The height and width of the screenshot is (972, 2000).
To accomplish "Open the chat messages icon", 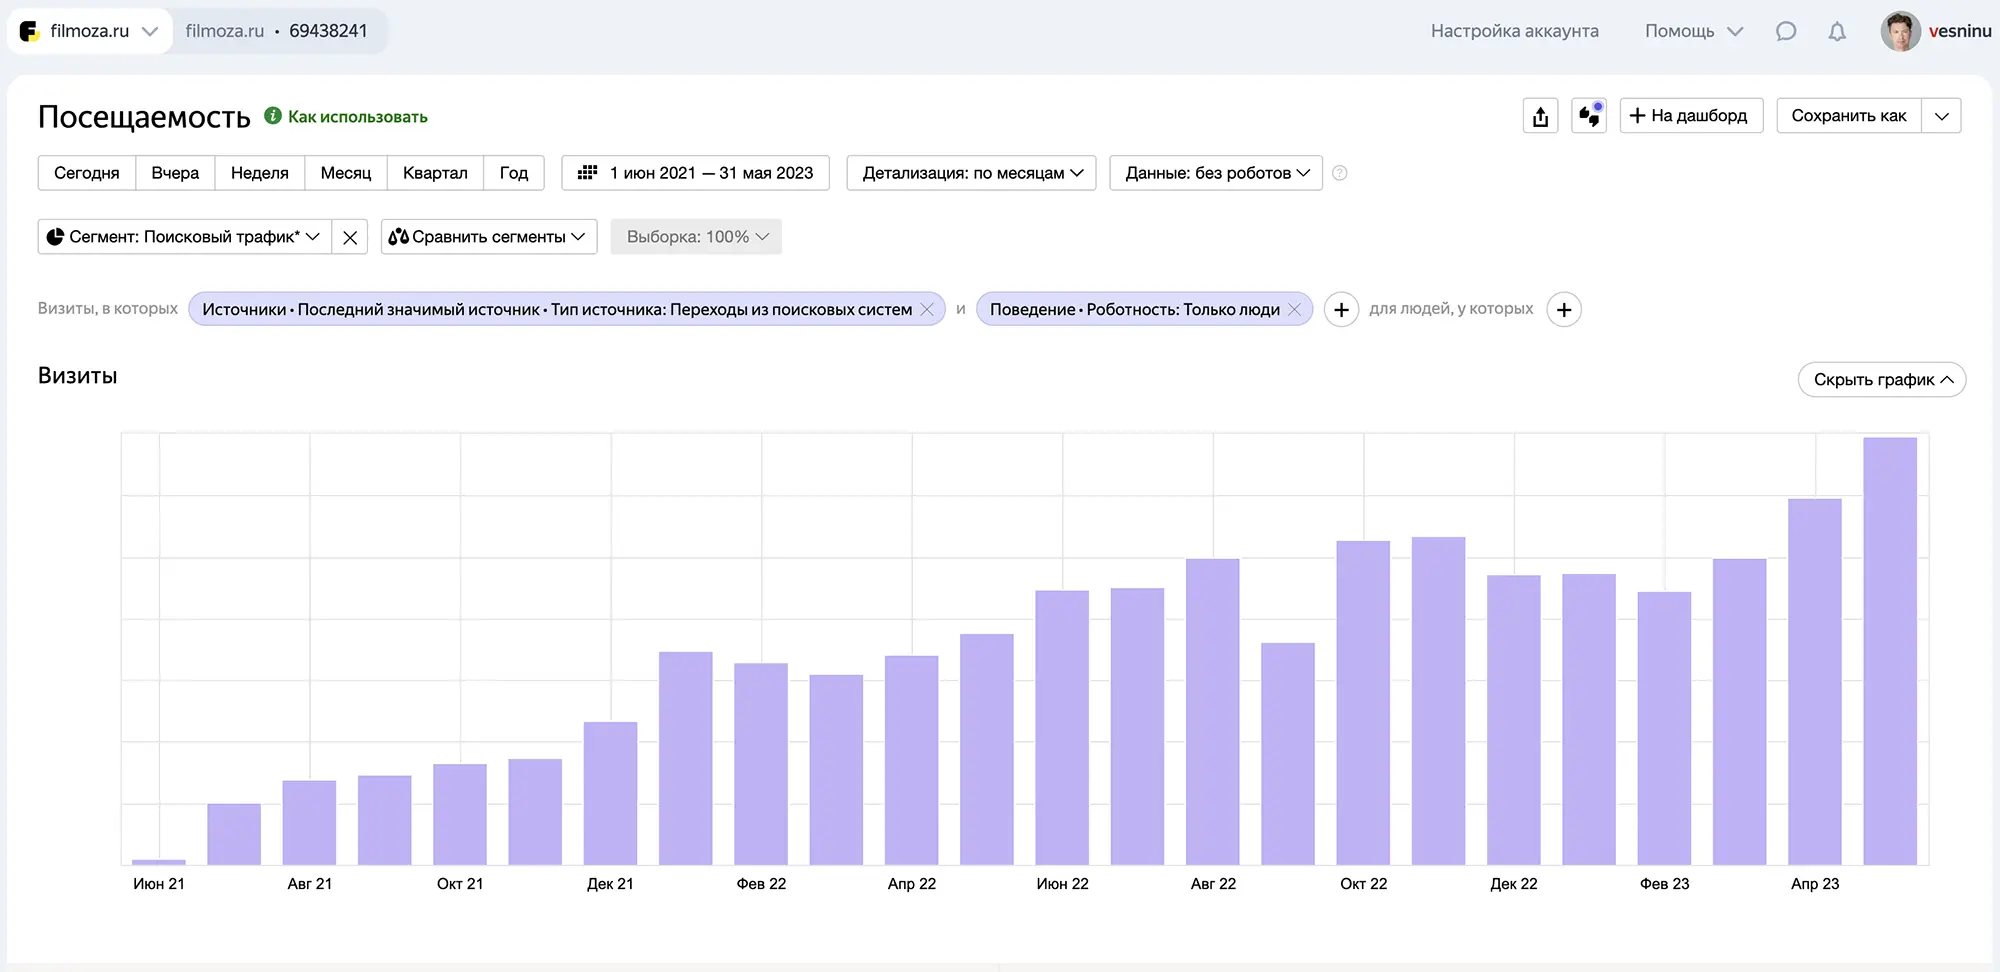I will pyautogui.click(x=1786, y=31).
